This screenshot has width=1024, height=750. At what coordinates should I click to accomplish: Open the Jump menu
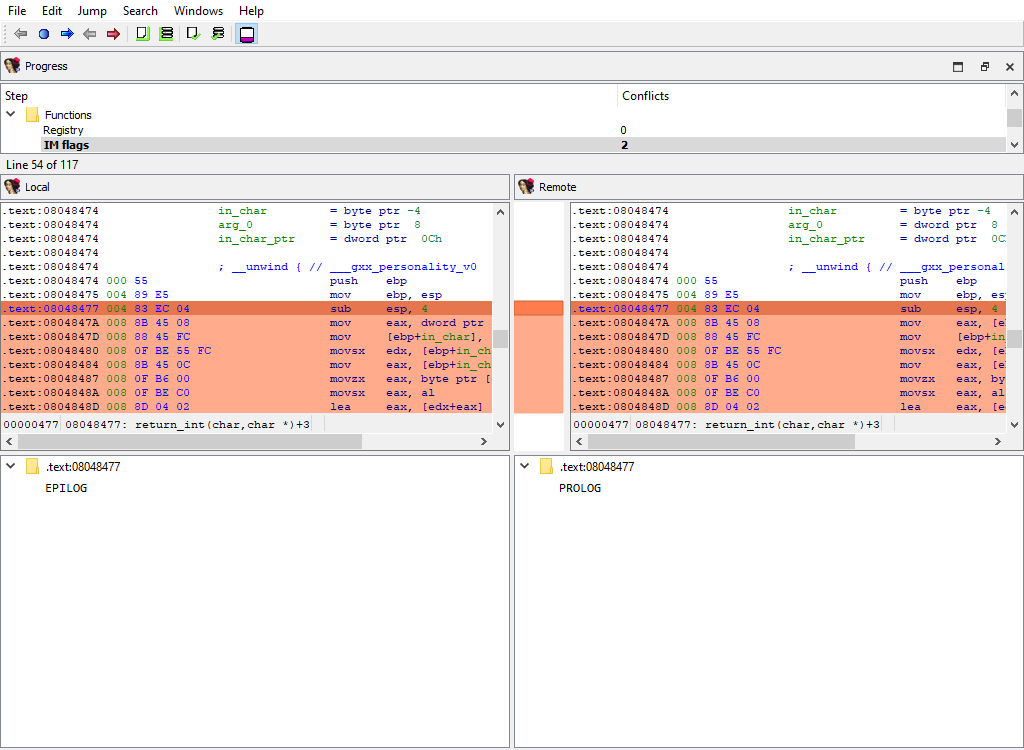coord(92,11)
